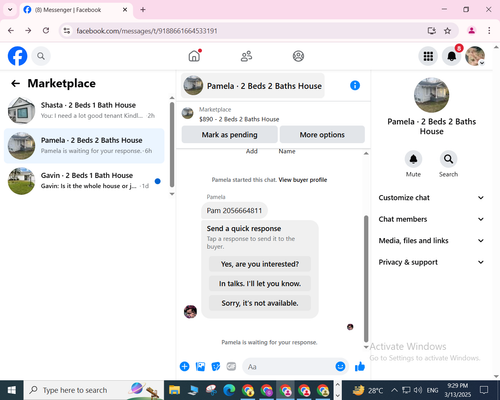Open View buyer profile link

(x=303, y=180)
